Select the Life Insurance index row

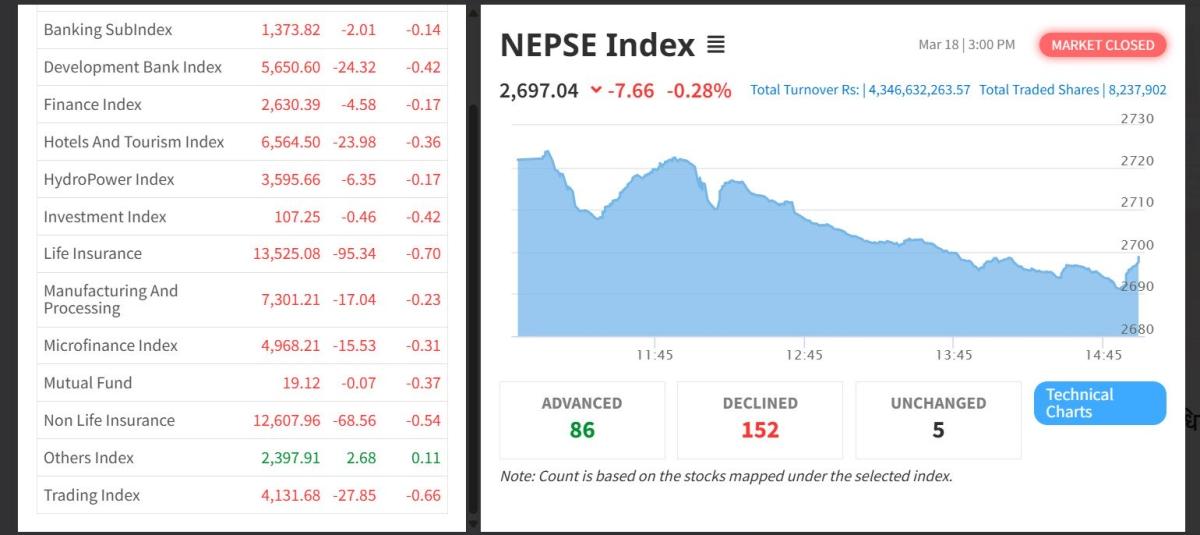point(93,254)
